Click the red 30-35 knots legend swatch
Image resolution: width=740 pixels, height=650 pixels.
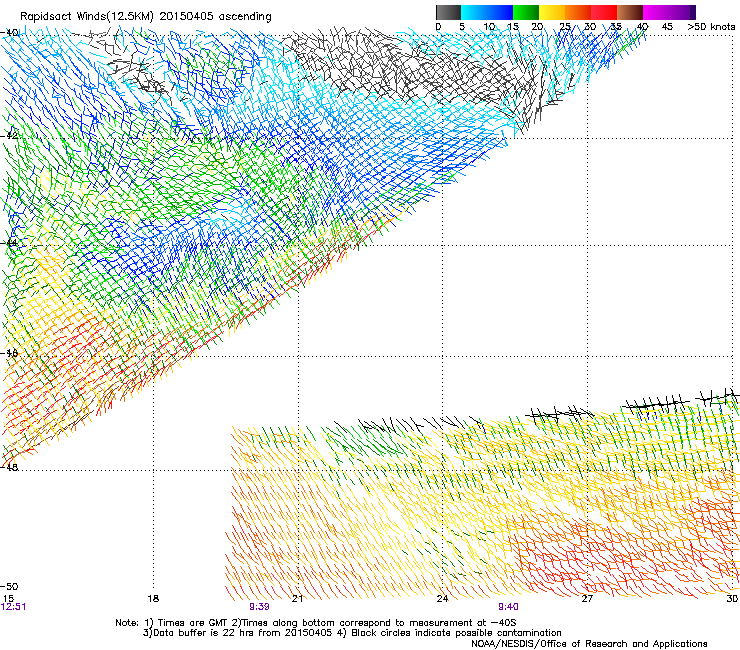coord(604,12)
